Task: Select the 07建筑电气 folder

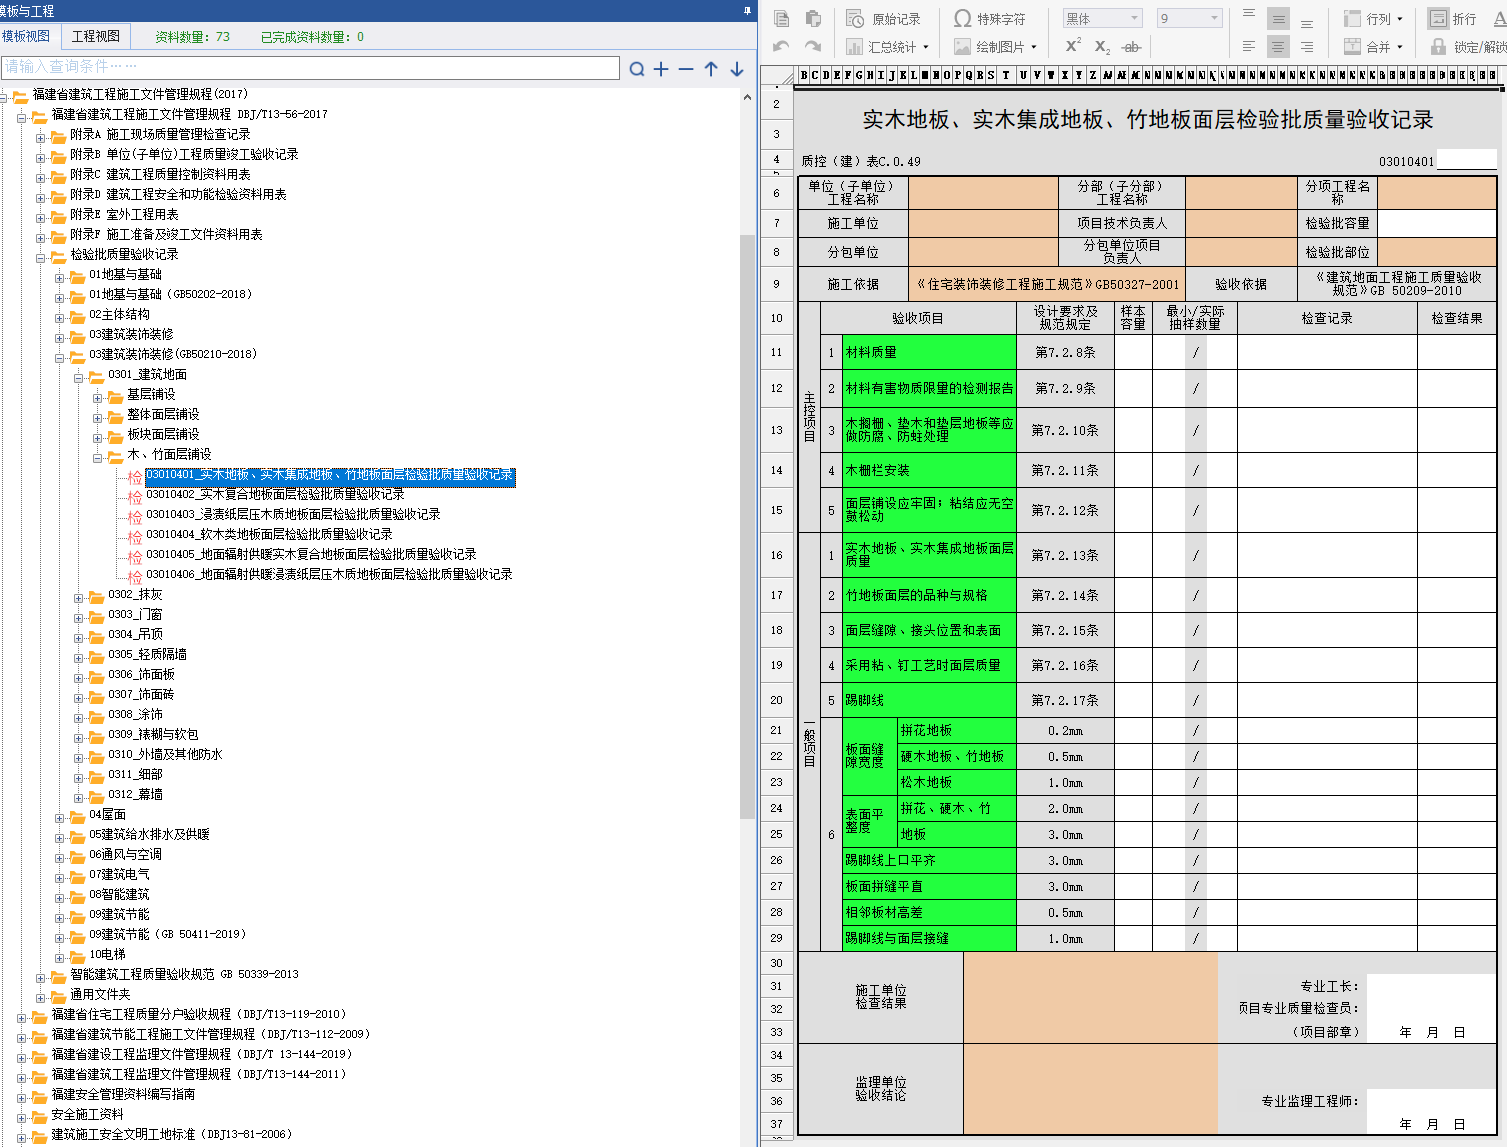Action: tap(119, 874)
